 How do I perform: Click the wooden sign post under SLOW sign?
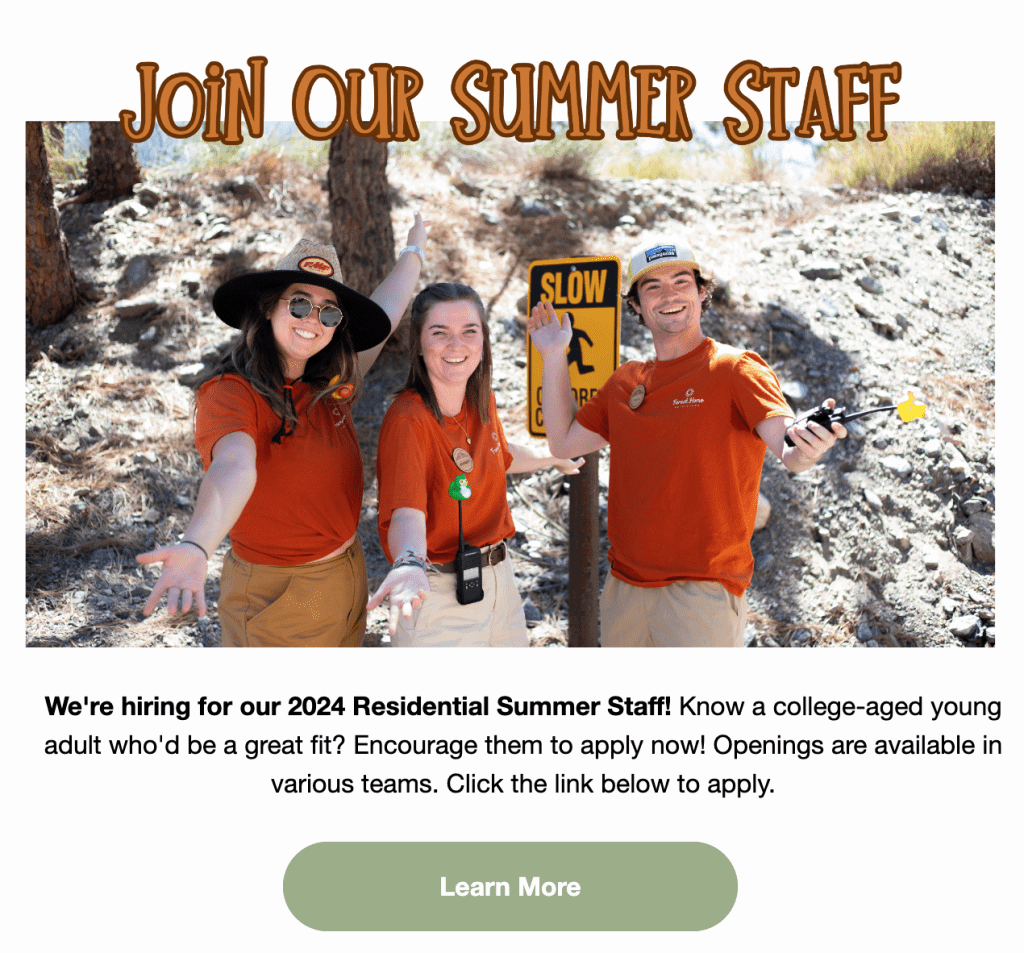[583, 549]
